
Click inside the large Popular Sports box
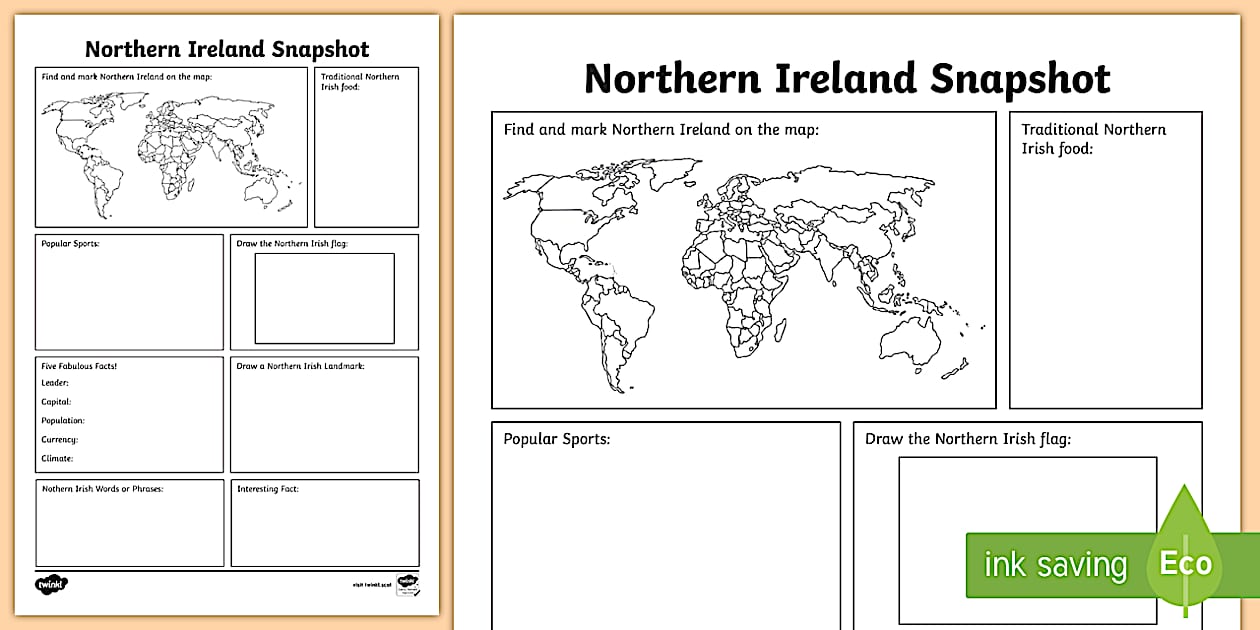coord(665,530)
